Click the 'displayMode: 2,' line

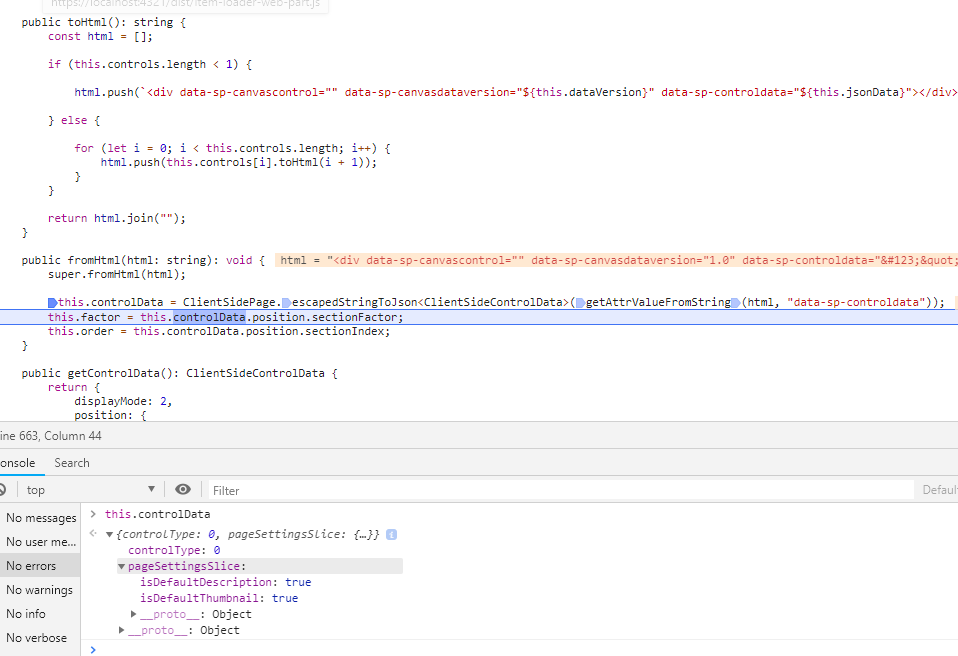pos(123,401)
